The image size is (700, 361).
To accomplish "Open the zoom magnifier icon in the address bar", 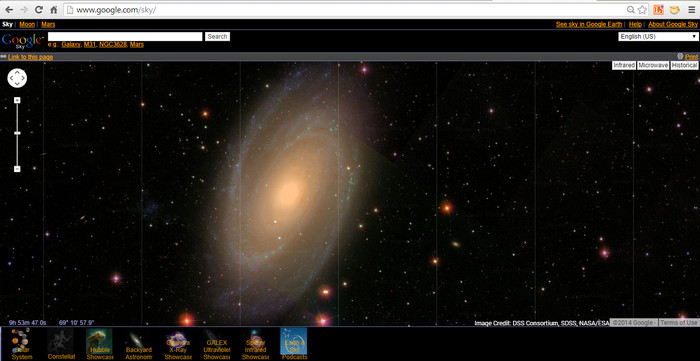I will (x=630, y=10).
